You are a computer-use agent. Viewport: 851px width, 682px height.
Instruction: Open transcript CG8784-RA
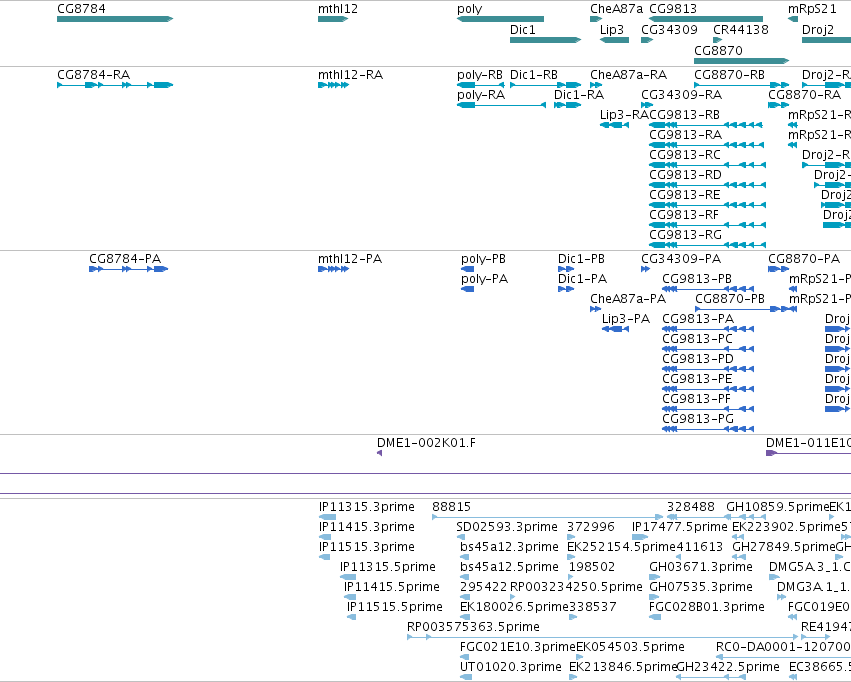click(115, 85)
